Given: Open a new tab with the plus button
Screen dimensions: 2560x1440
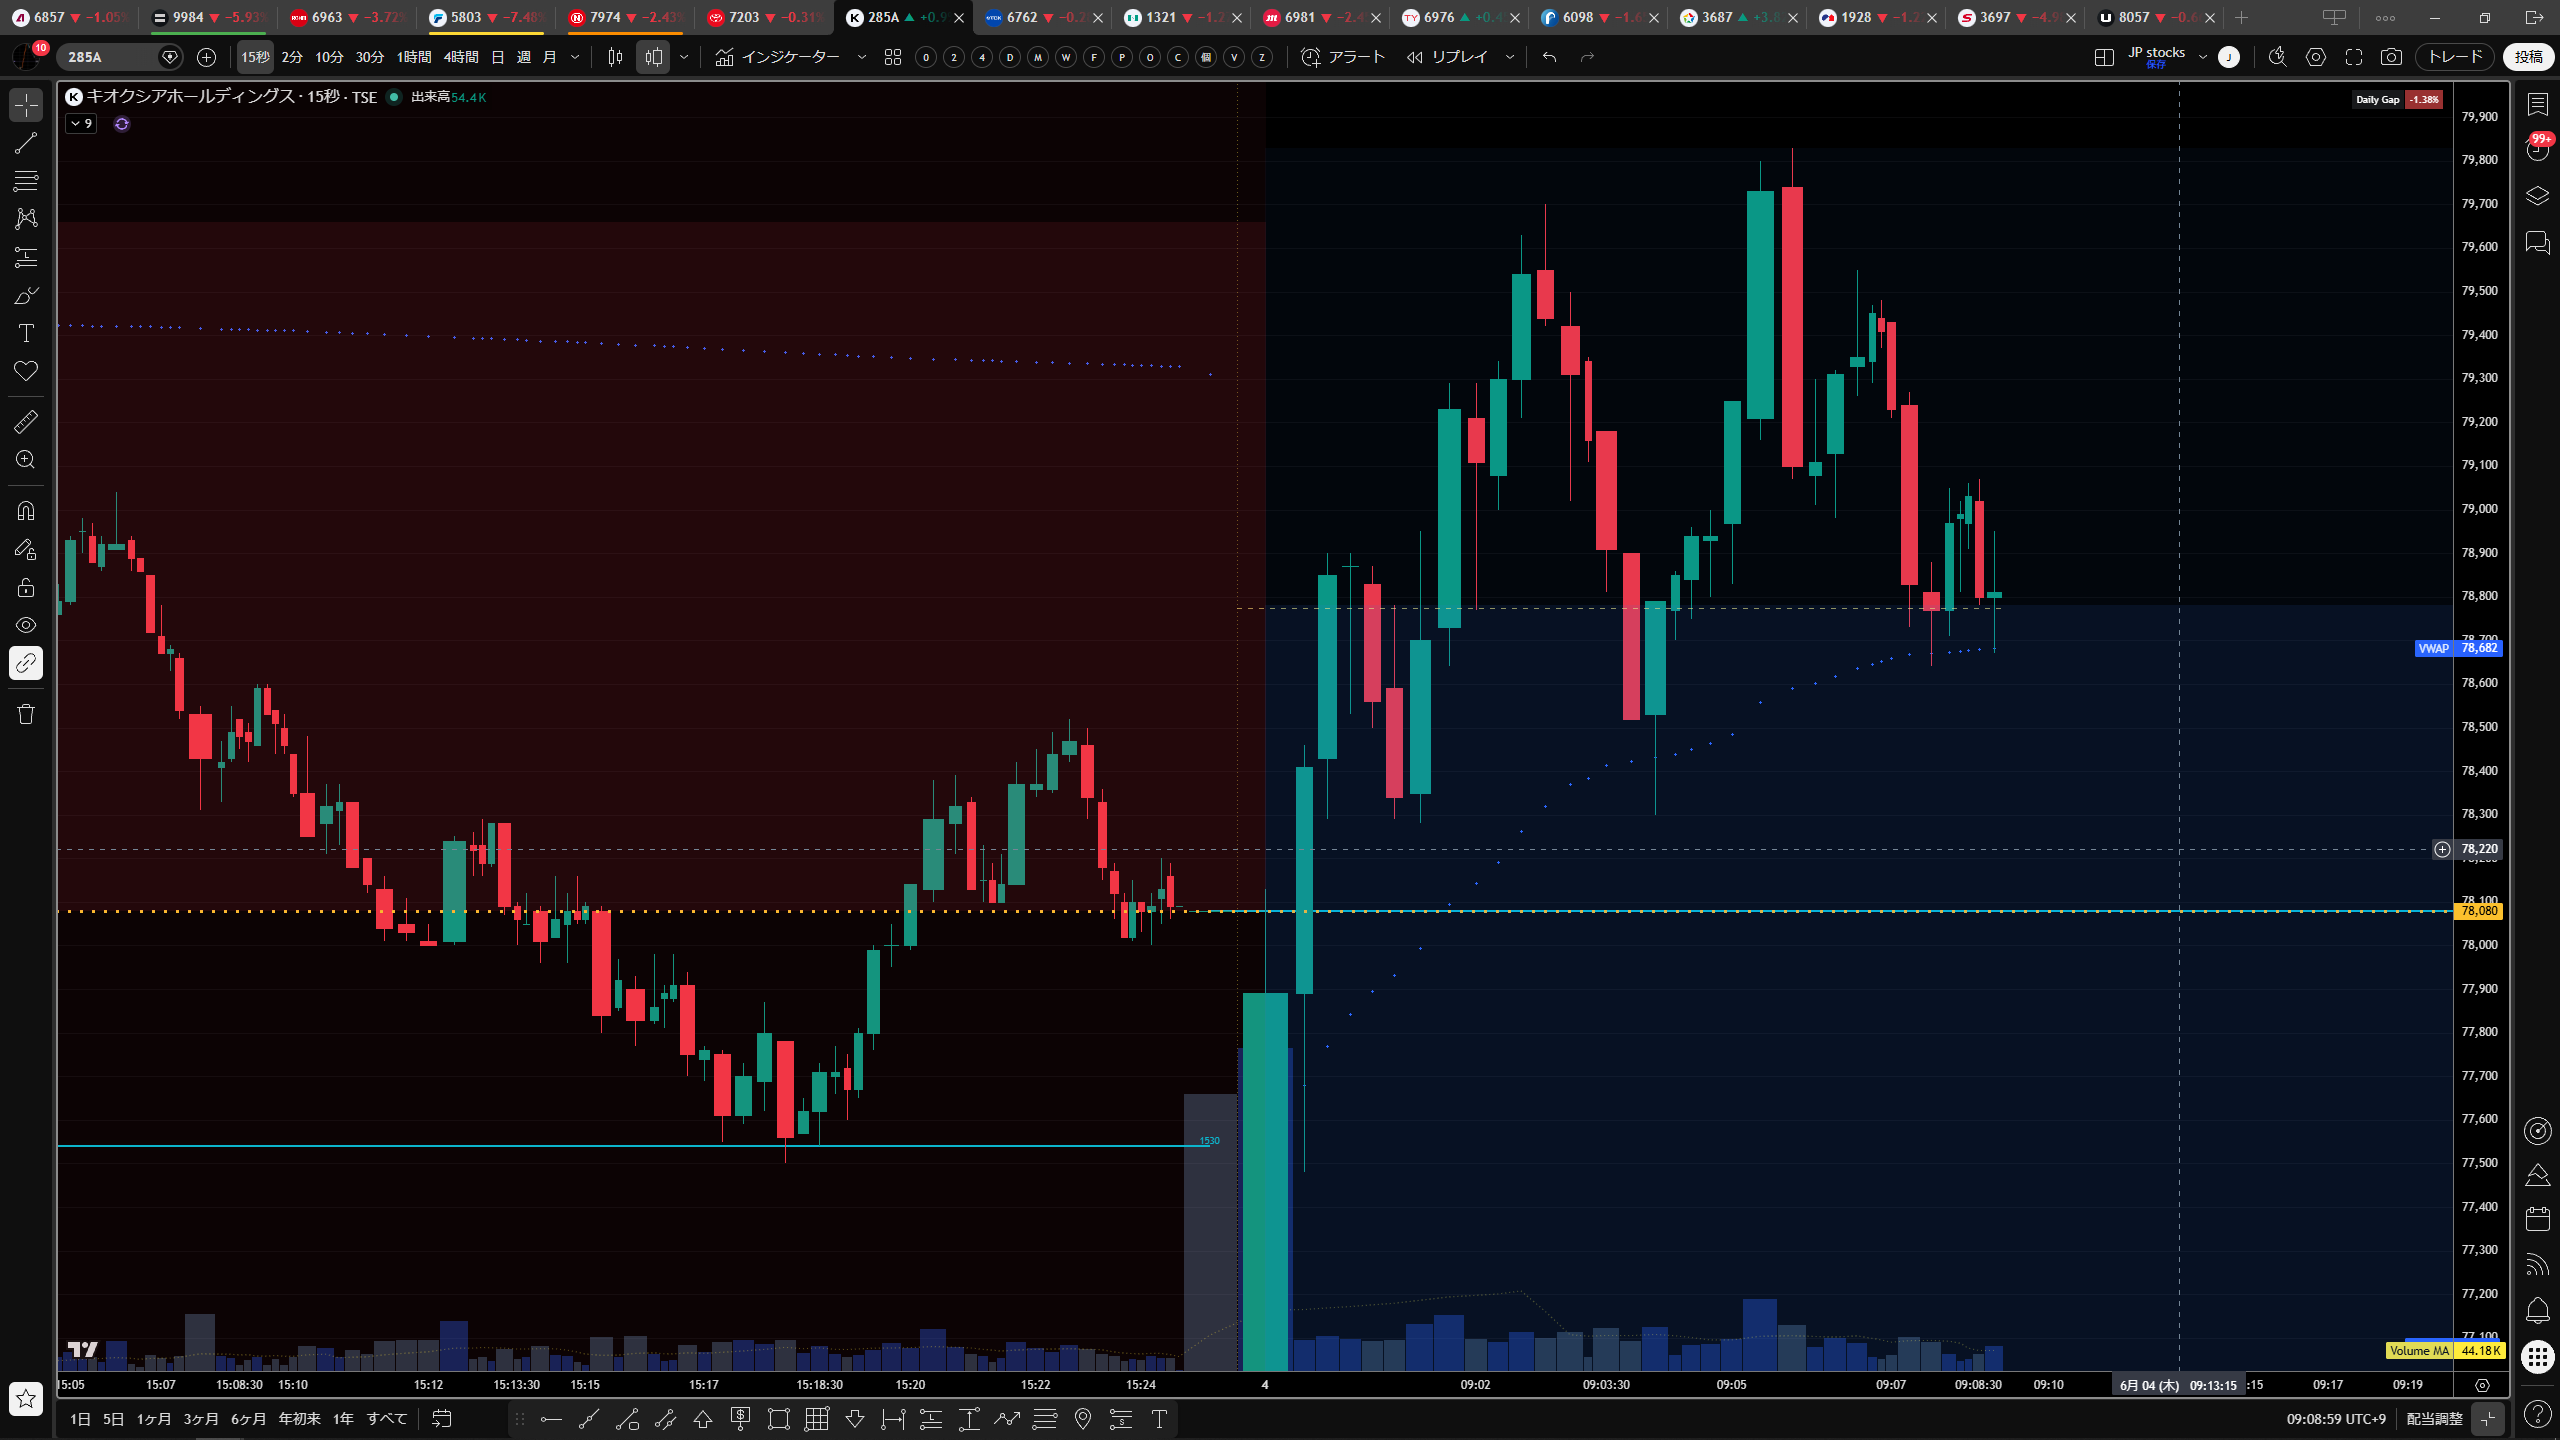Looking at the screenshot, I should point(2241,17).
